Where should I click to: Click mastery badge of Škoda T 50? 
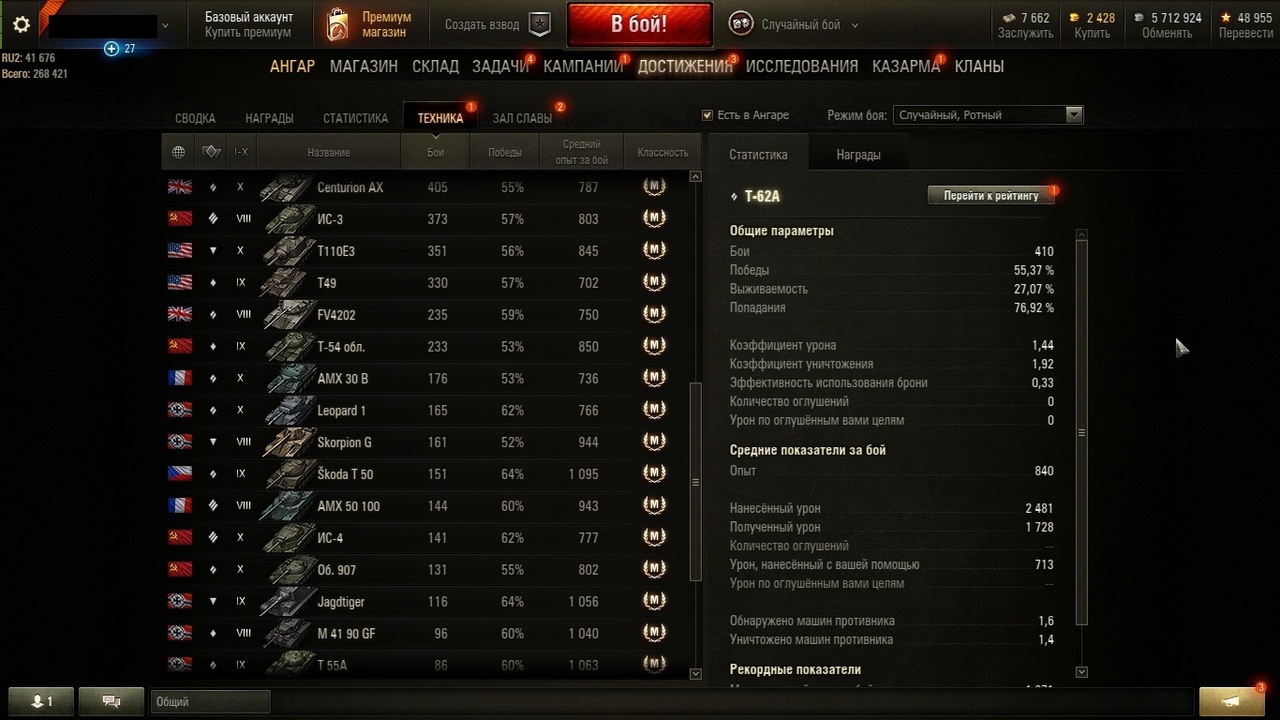click(654, 473)
